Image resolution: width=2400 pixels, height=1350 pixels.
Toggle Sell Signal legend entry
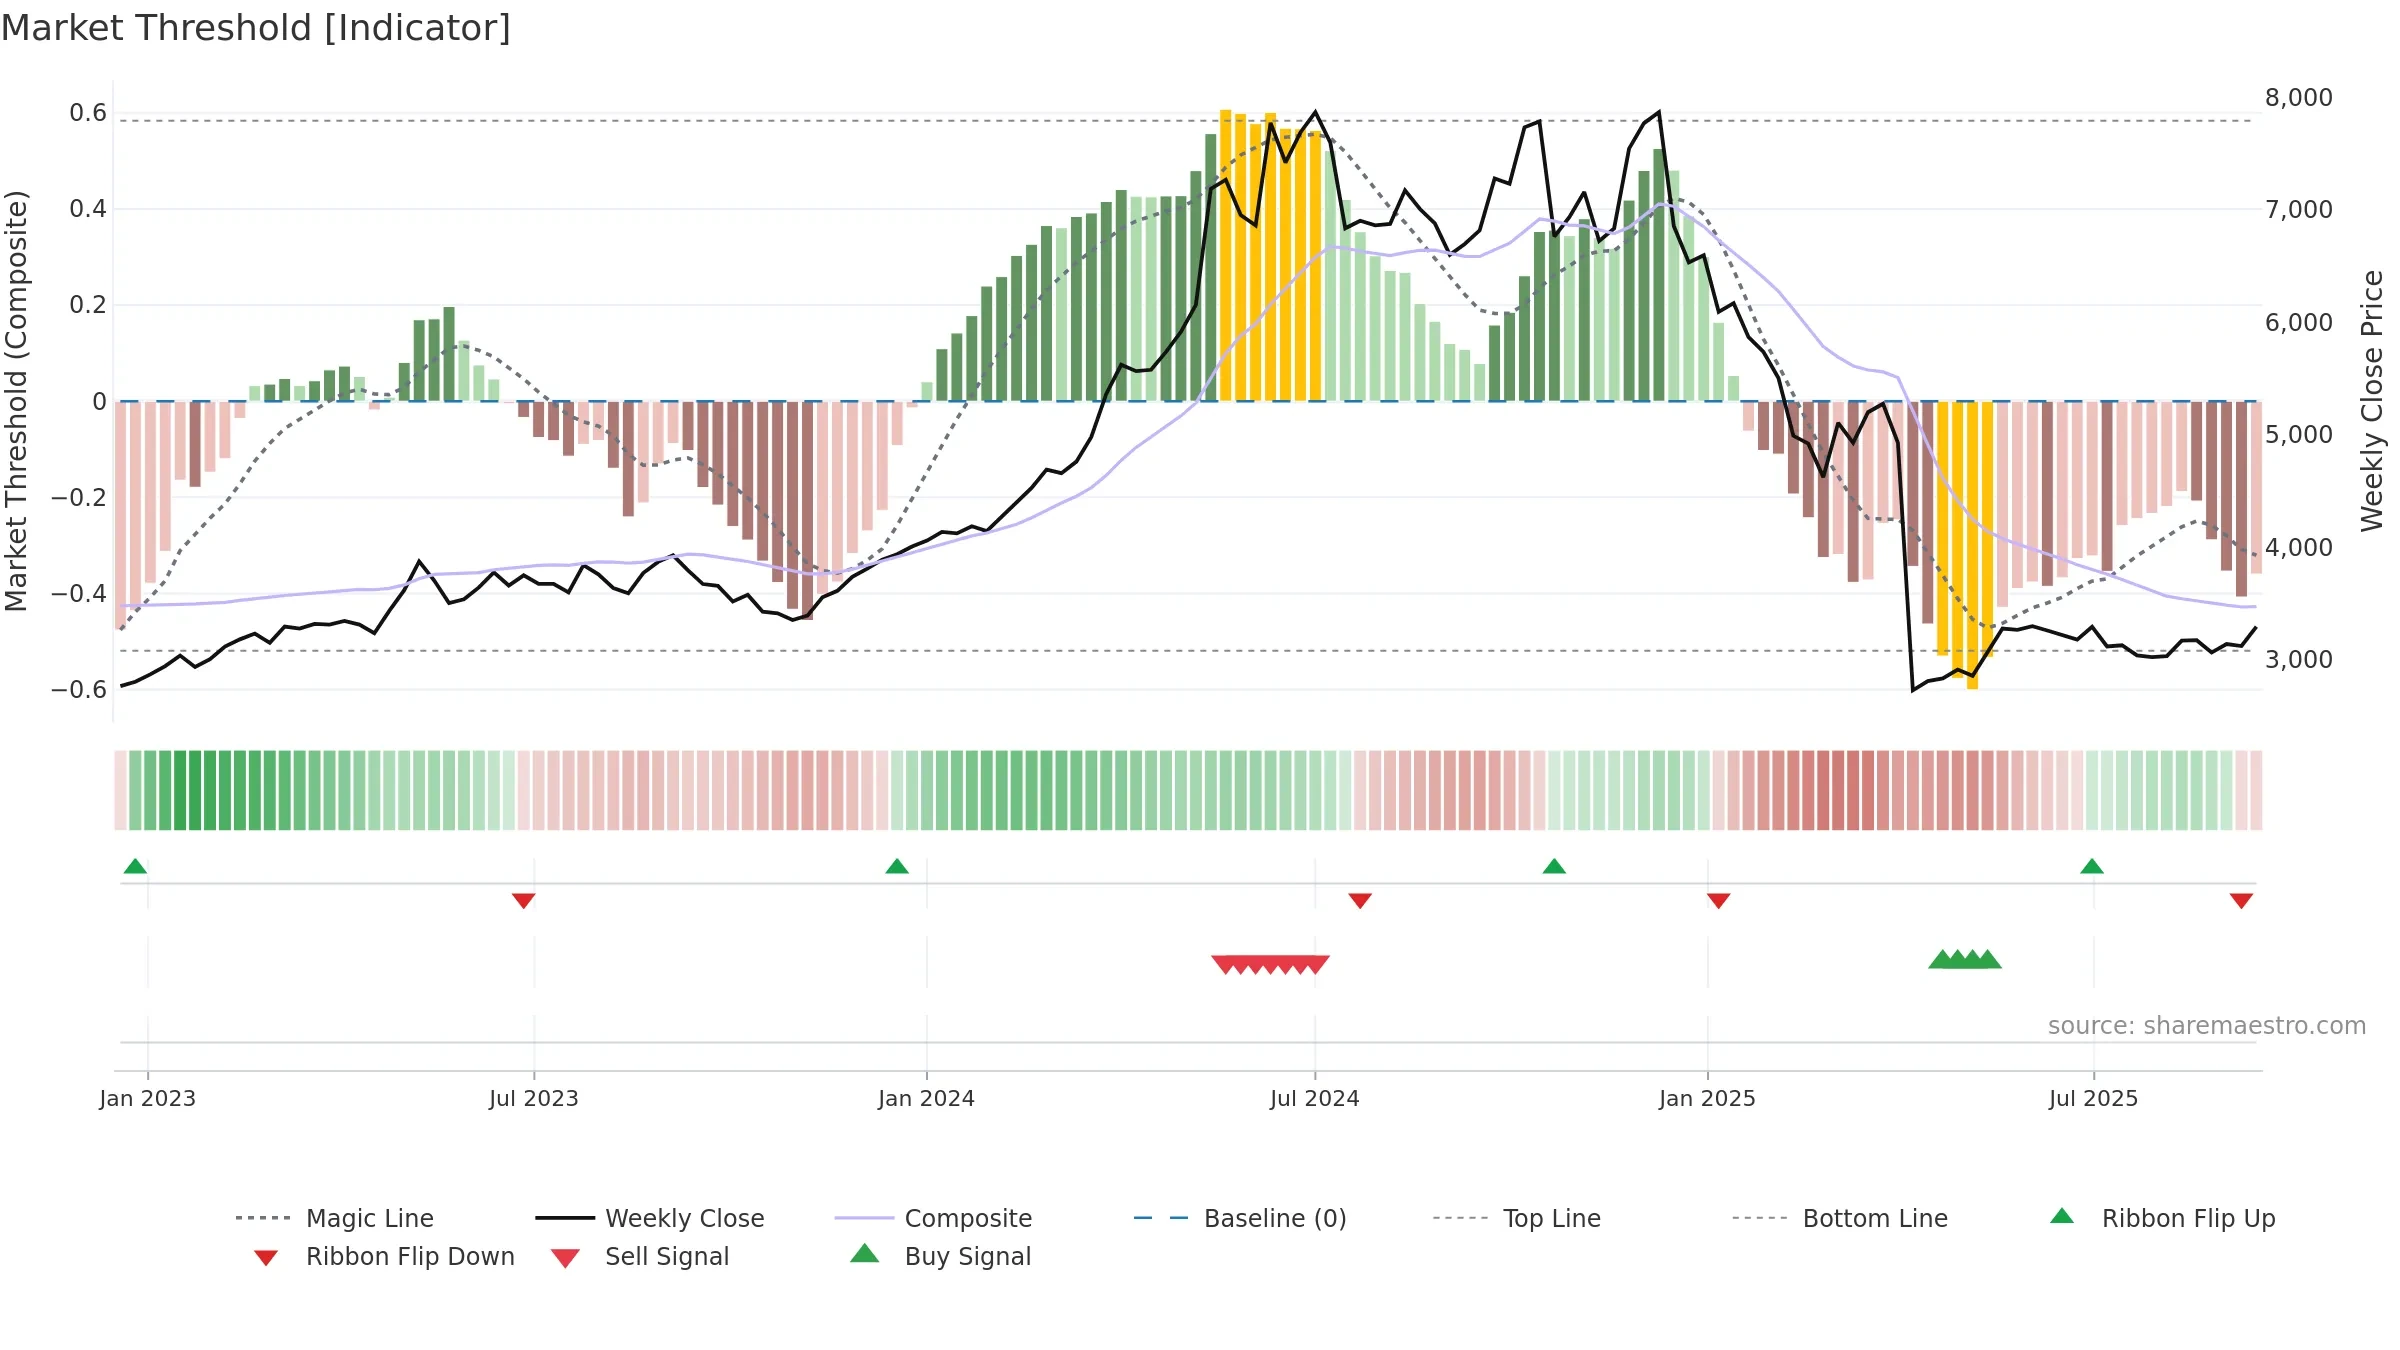click(640, 1256)
